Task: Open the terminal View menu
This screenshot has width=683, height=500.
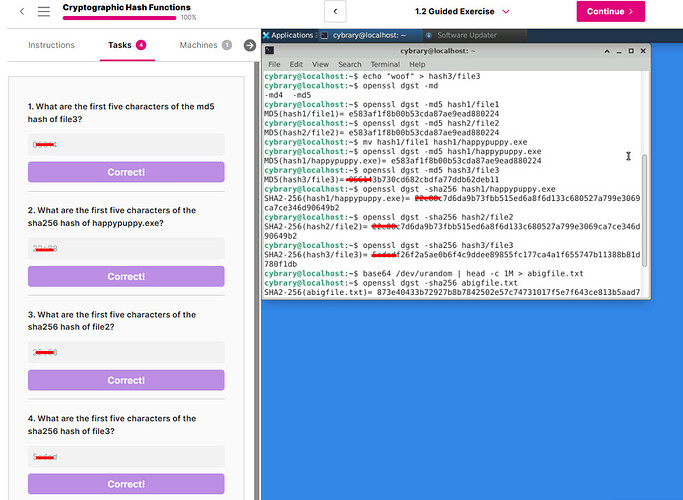Action: coord(321,64)
